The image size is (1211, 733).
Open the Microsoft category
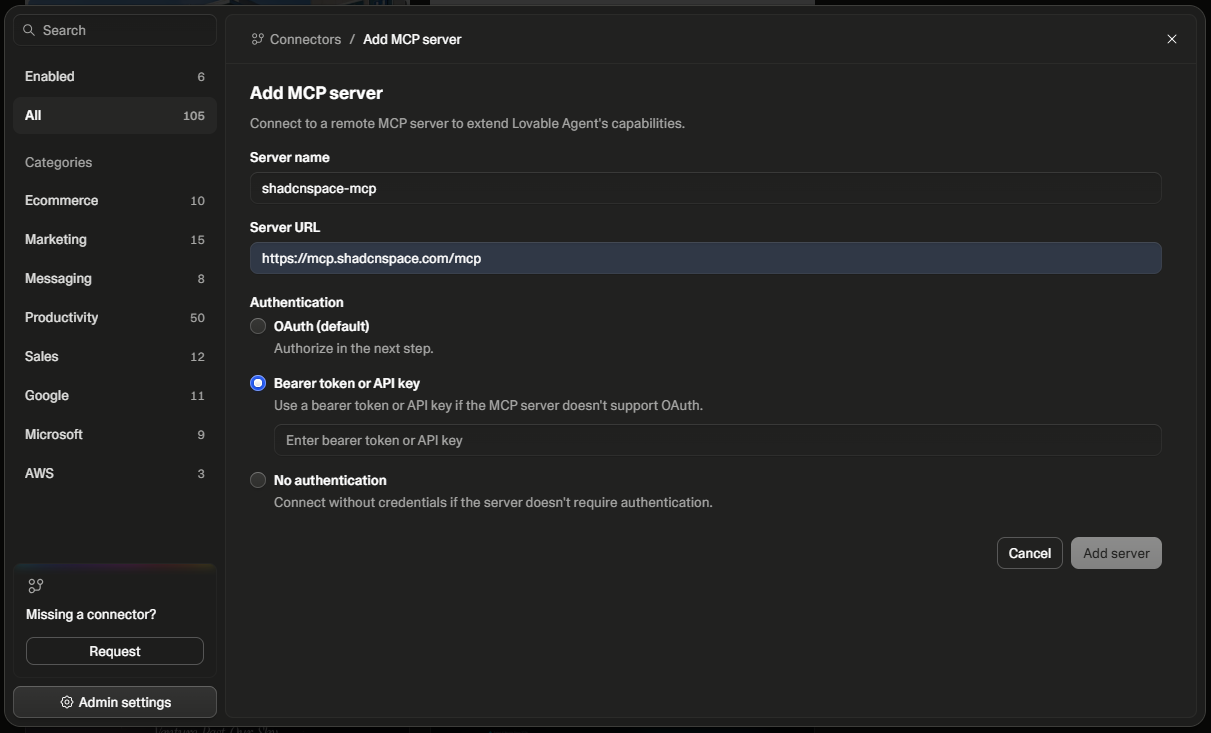[x=115, y=434]
